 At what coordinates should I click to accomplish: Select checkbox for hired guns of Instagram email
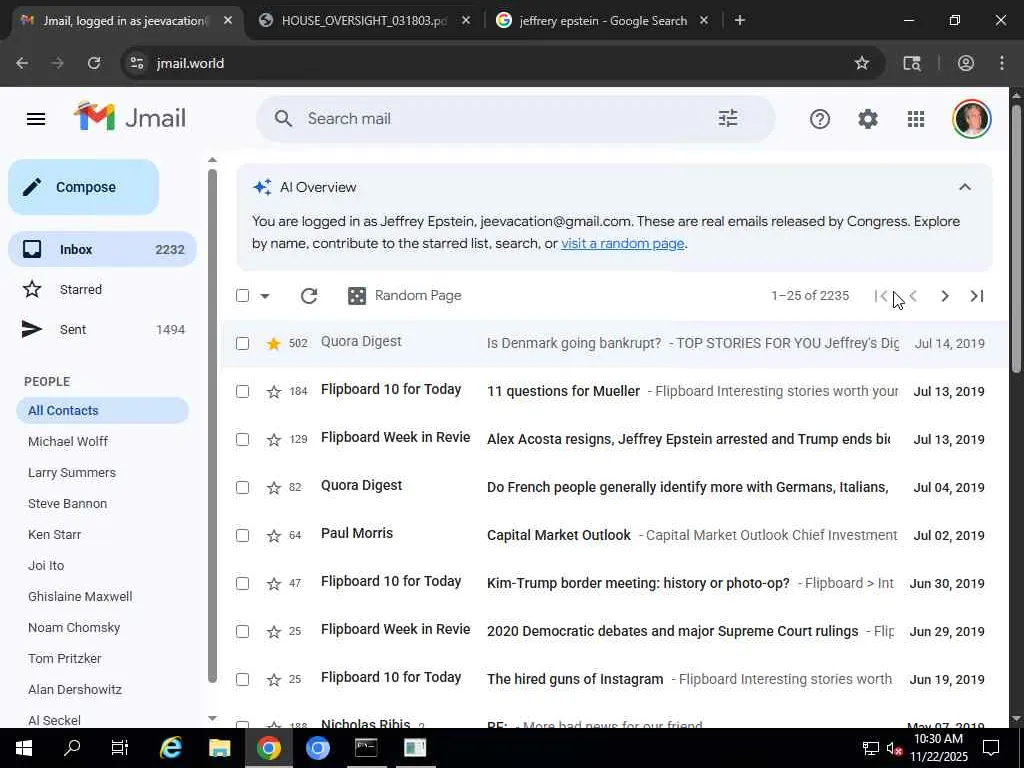242,679
